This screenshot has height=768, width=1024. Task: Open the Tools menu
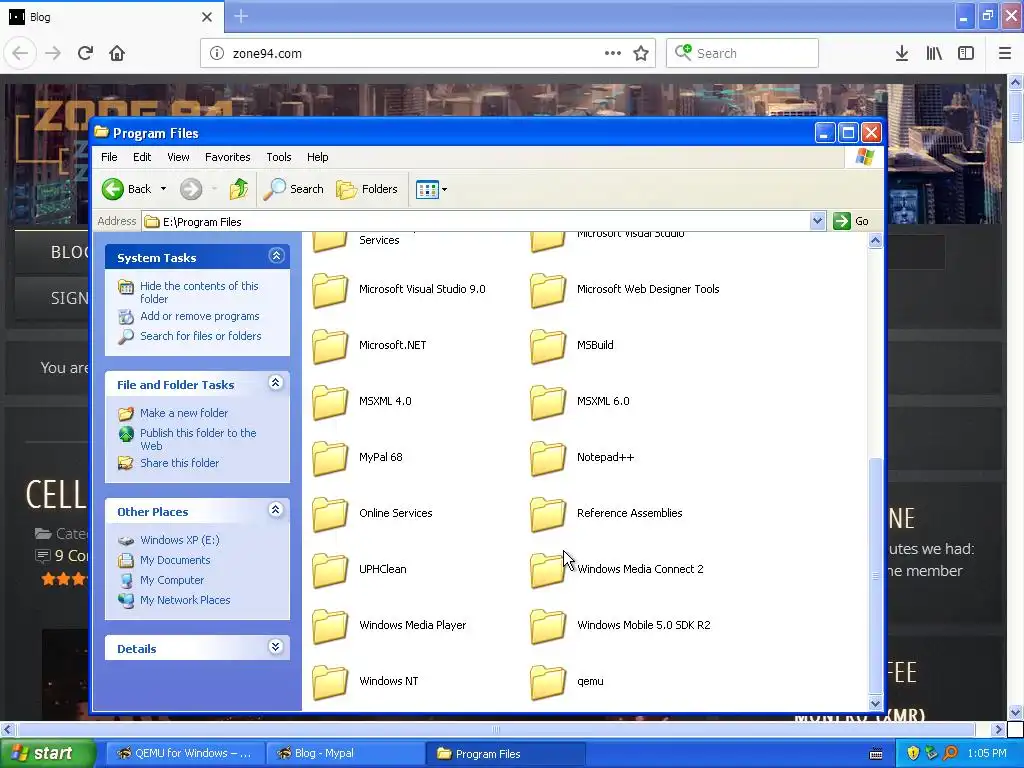279,157
